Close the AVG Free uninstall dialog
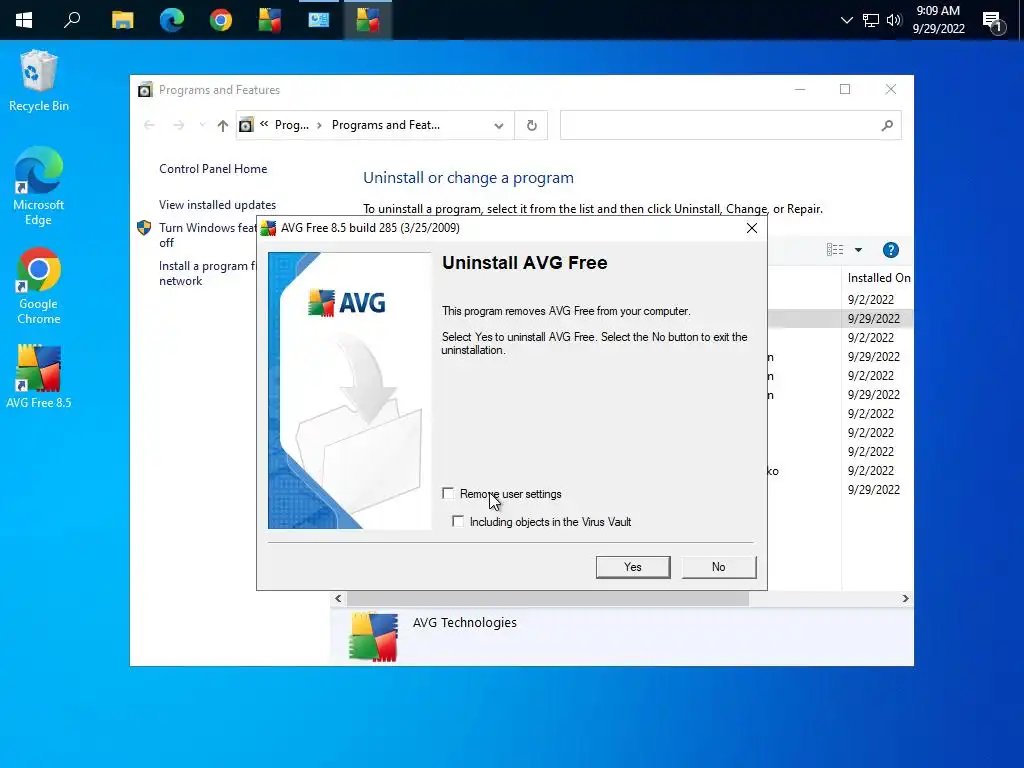Image resolution: width=1024 pixels, height=768 pixels. 752,228
